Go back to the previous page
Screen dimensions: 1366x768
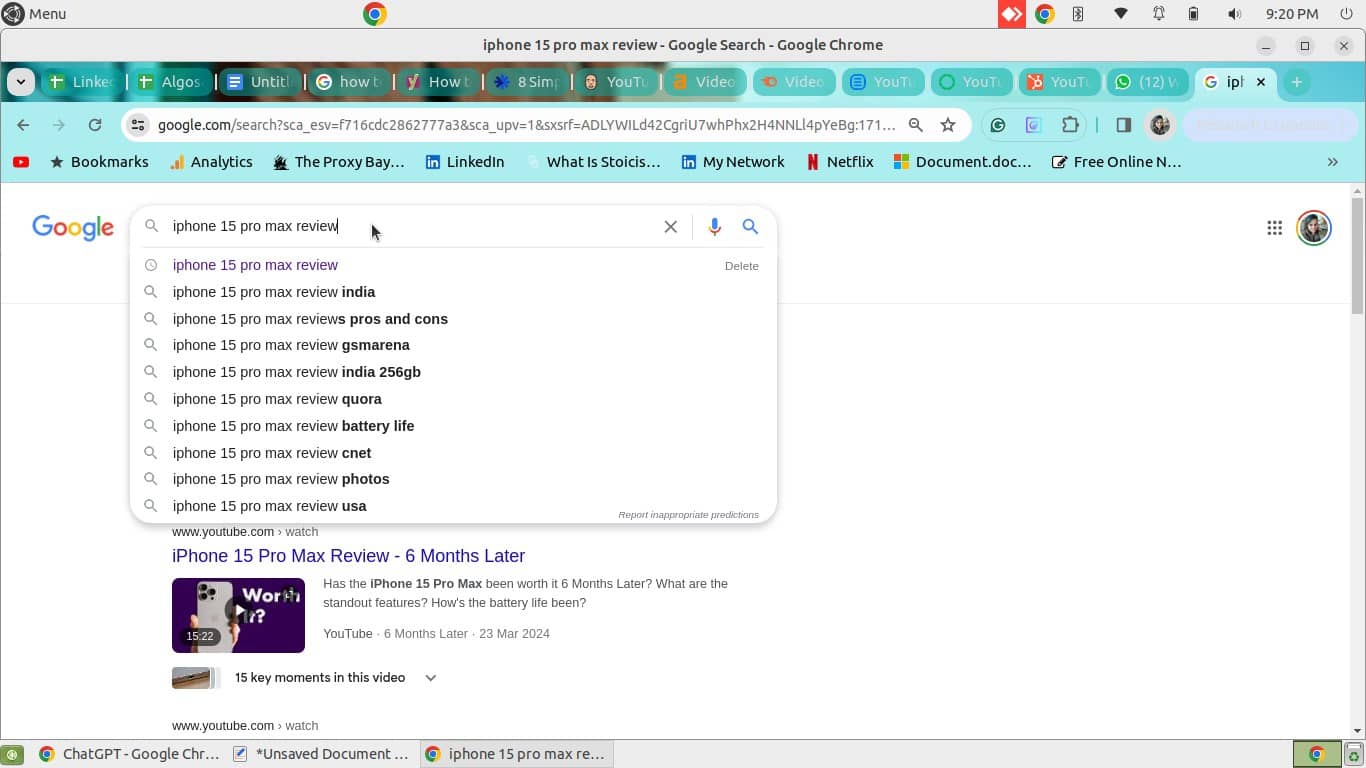click(x=23, y=125)
